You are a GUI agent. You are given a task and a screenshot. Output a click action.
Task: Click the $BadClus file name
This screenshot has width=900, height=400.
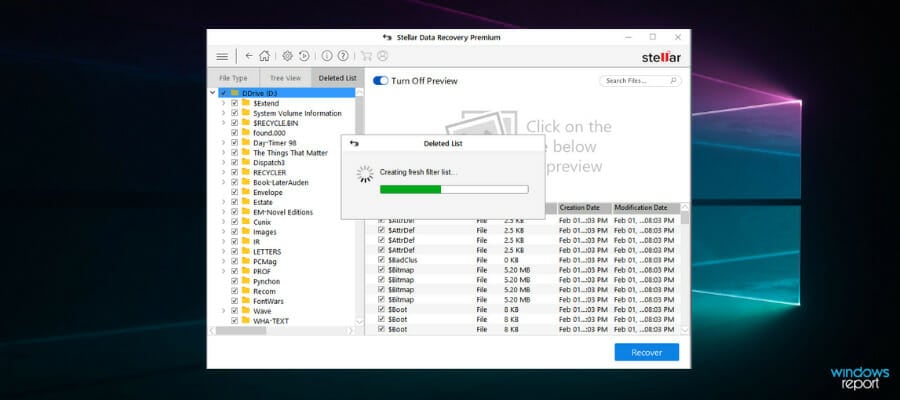(401, 259)
